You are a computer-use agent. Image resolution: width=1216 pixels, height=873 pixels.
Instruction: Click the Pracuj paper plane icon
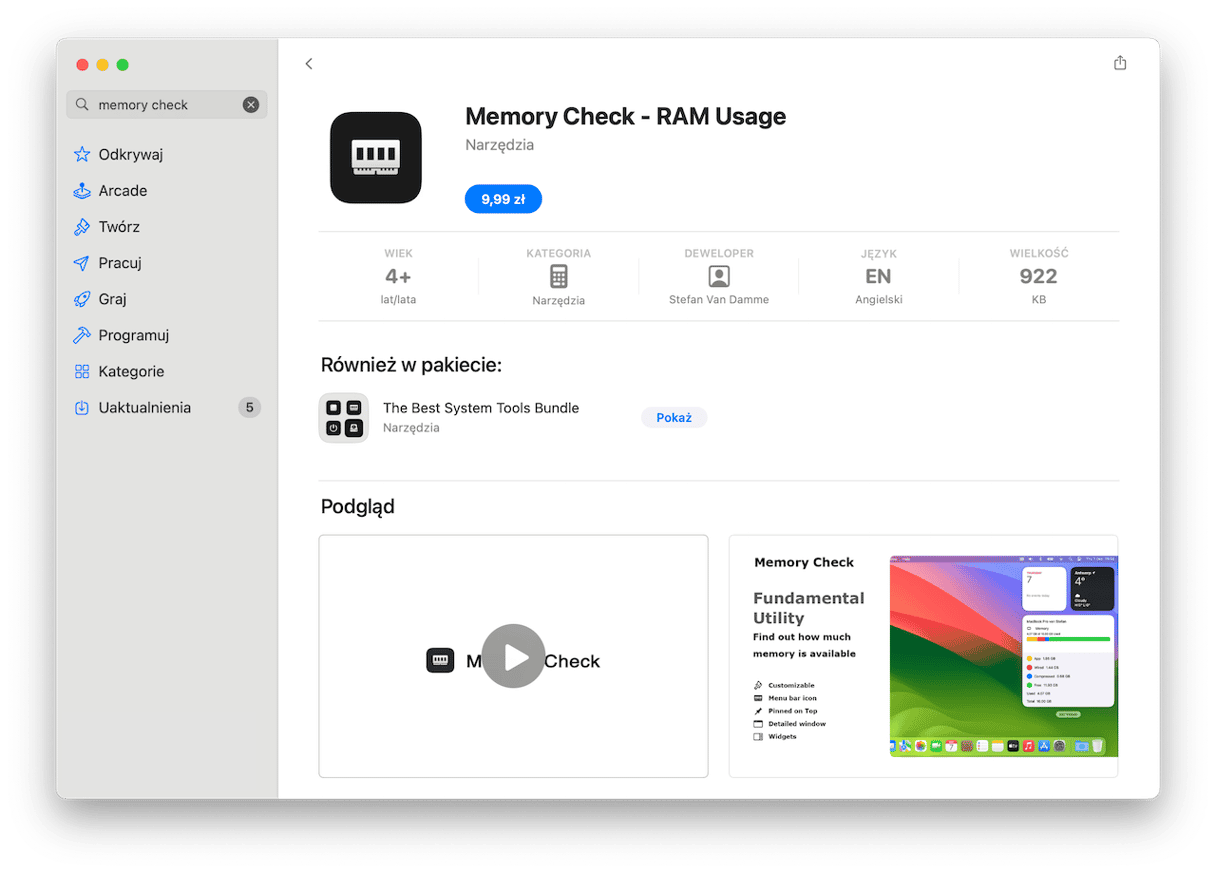pos(82,263)
